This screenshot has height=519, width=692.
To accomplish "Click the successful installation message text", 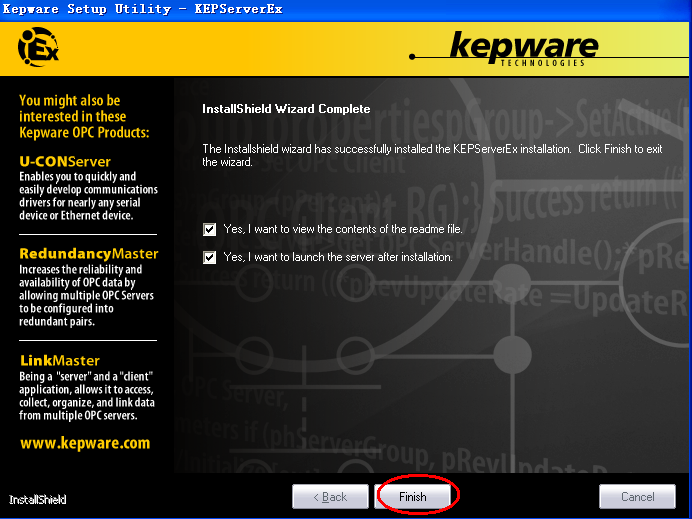I will pos(430,155).
